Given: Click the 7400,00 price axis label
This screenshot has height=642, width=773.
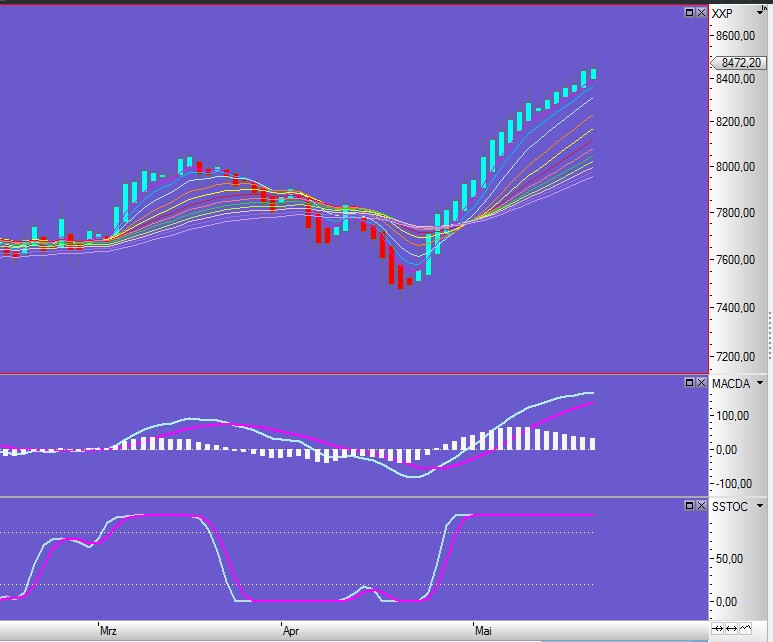Looking at the screenshot, I should click(x=736, y=307).
